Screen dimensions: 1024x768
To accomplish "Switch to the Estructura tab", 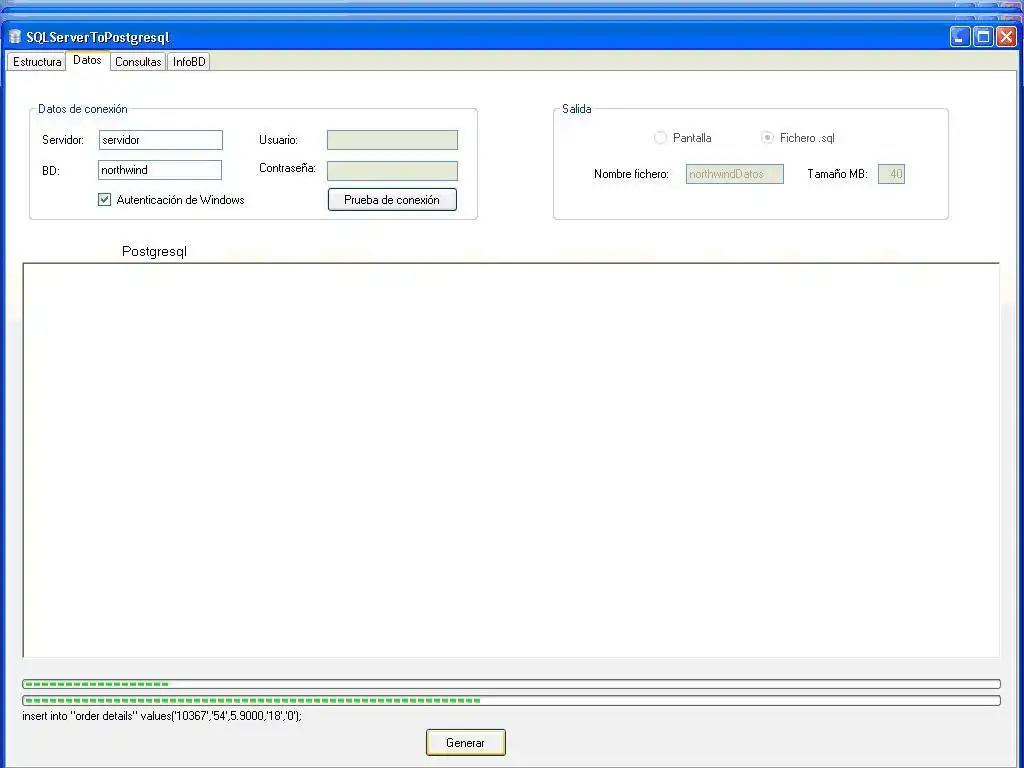I will pos(37,62).
